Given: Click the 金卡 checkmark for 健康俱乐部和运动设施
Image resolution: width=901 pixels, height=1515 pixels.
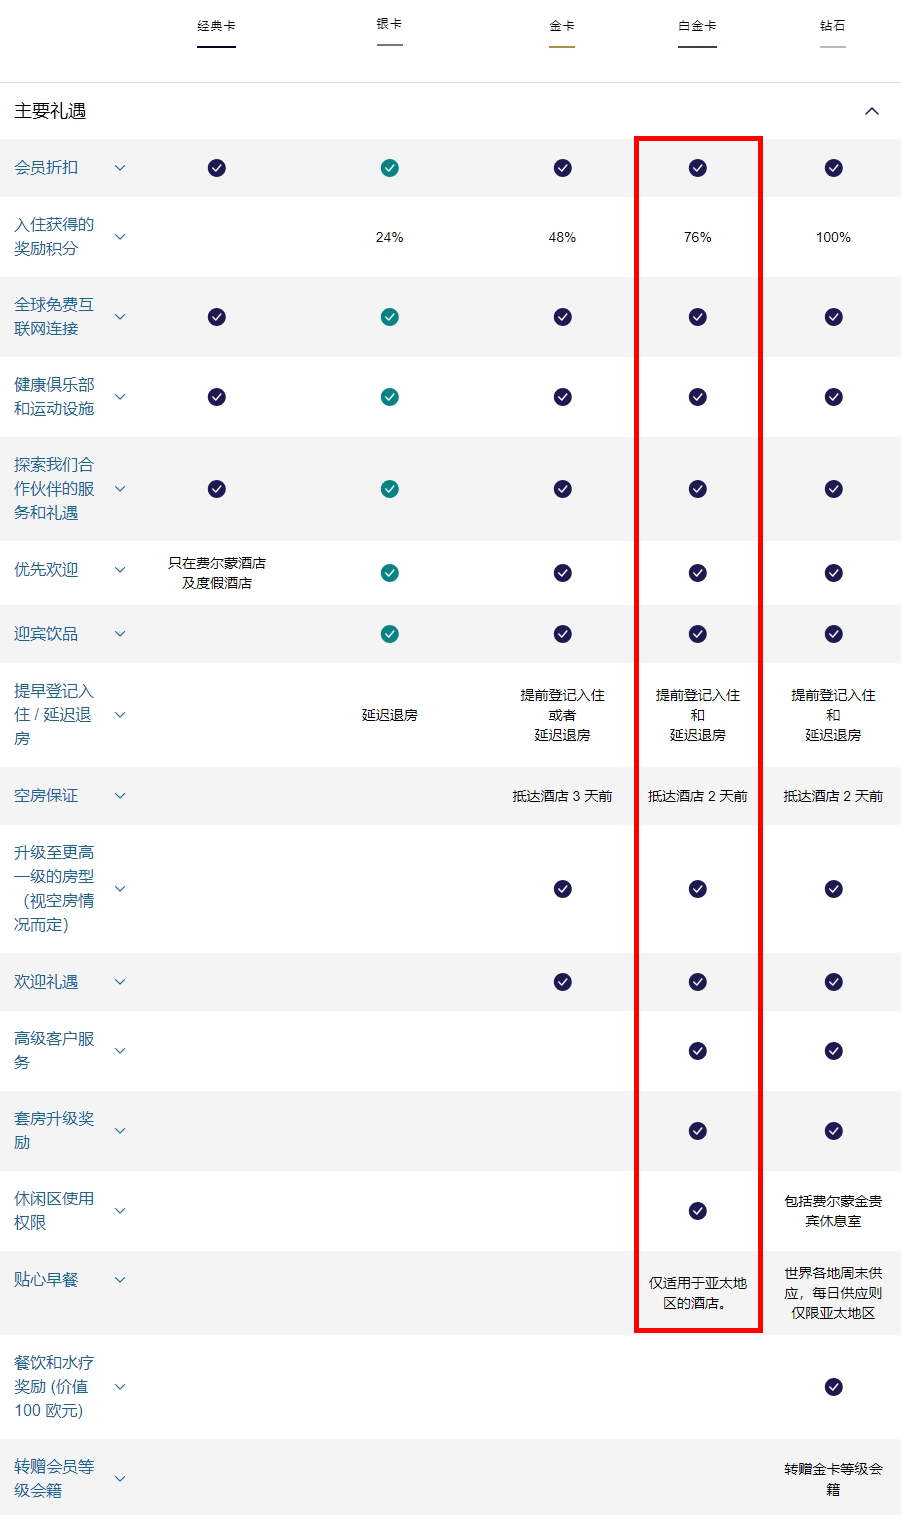Looking at the screenshot, I should click(562, 396).
